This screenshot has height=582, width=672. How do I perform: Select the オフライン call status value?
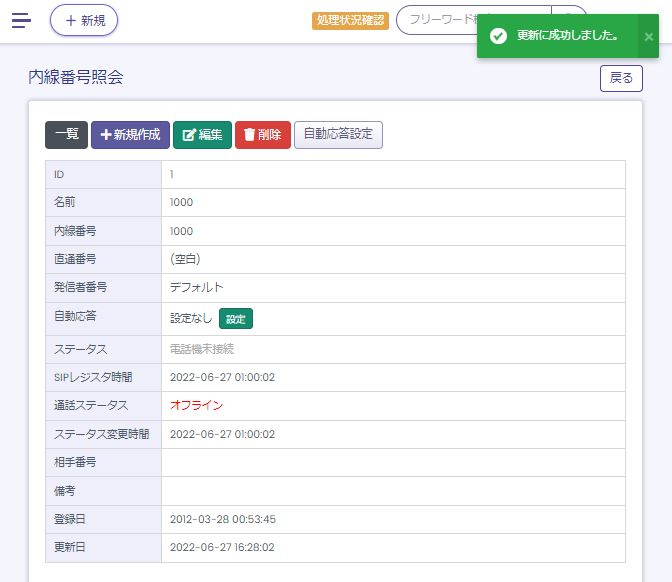(x=197, y=405)
